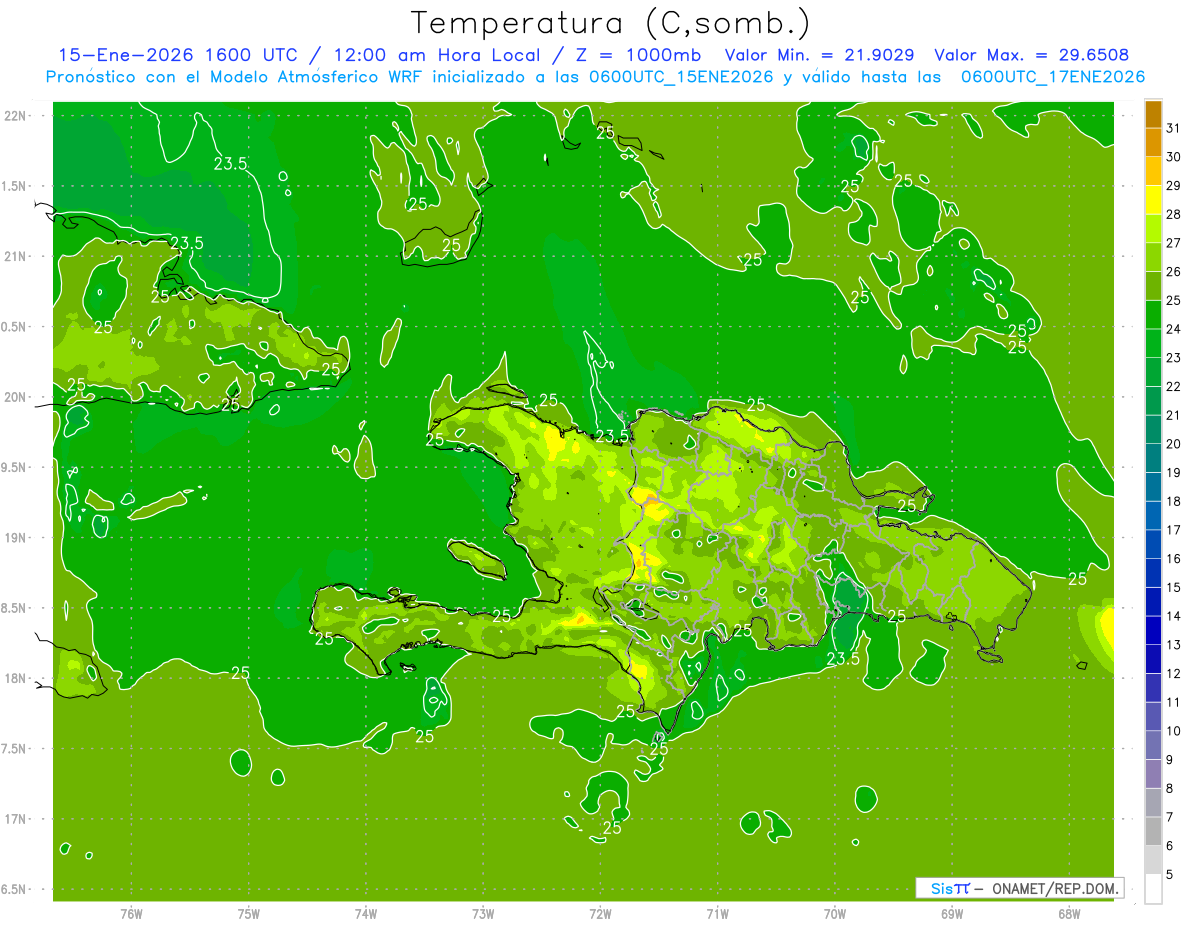The height and width of the screenshot is (927, 1200).
Task: Pick the yellow color scale segment between 28 and 29
Action: 1154,200
